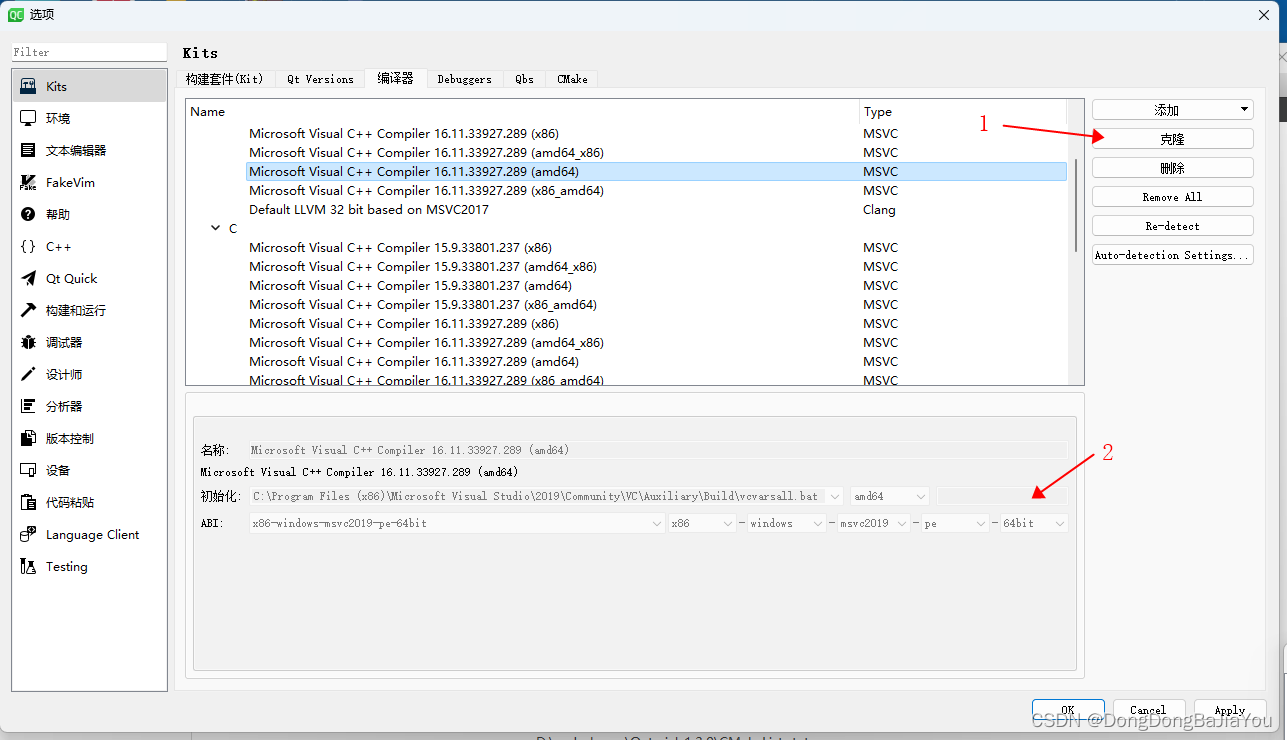1287x740 pixels.
Task: Click the 名称 compiler name field
Action: 658,450
